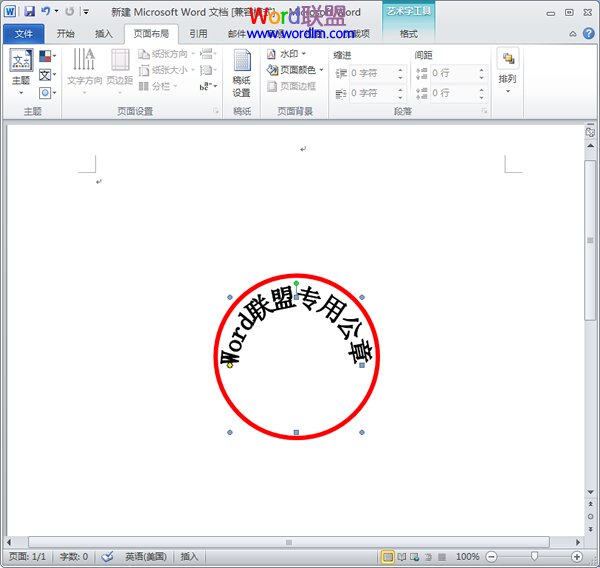Open the 排列 arrange dropdown
The width and height of the screenshot is (600, 568).
[507, 71]
